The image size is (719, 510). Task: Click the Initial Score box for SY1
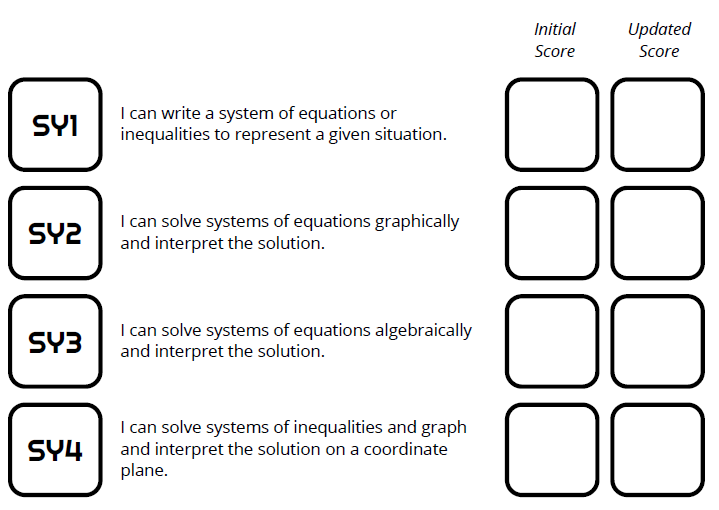tap(552, 125)
